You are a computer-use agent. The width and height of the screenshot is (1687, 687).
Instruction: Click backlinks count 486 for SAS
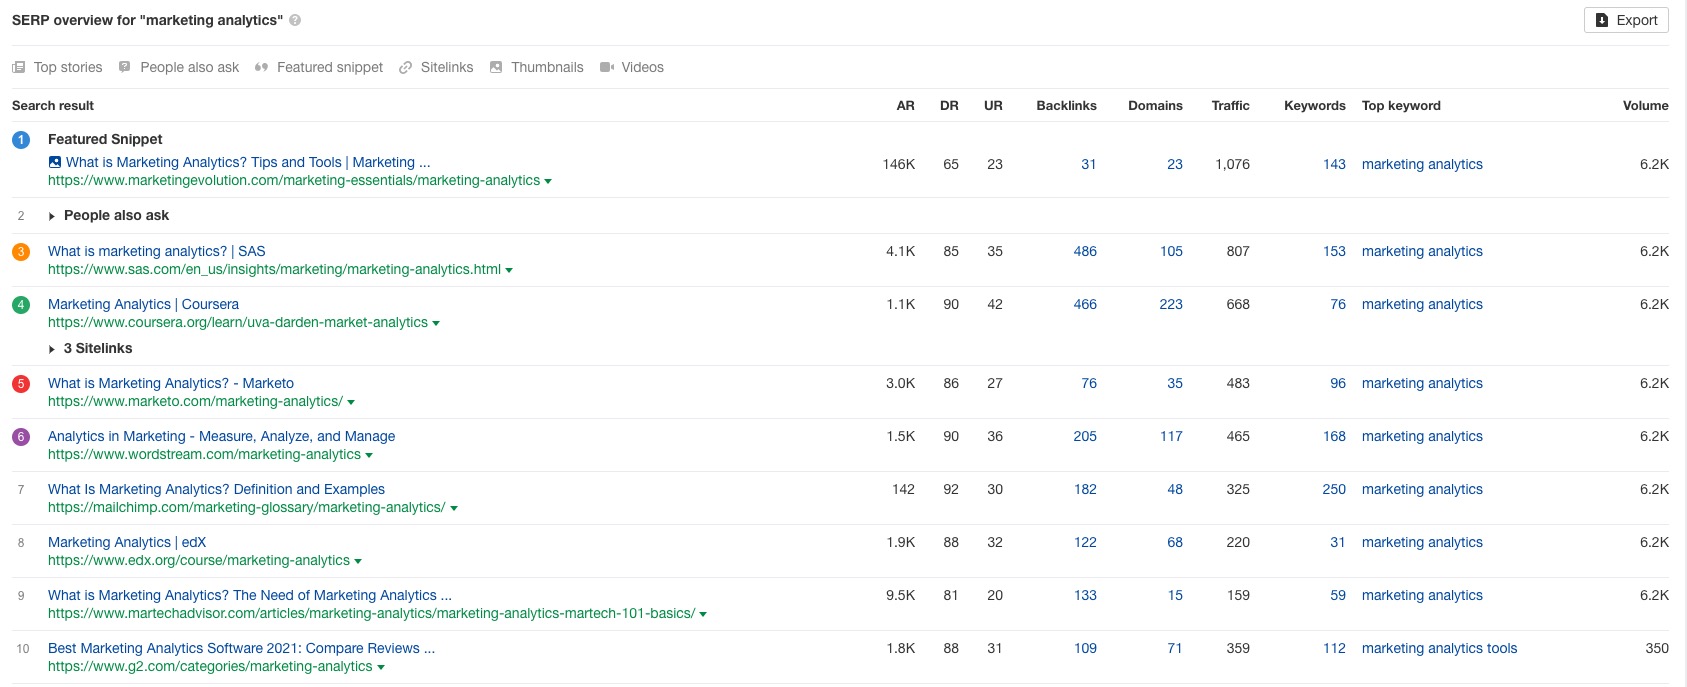point(1085,251)
